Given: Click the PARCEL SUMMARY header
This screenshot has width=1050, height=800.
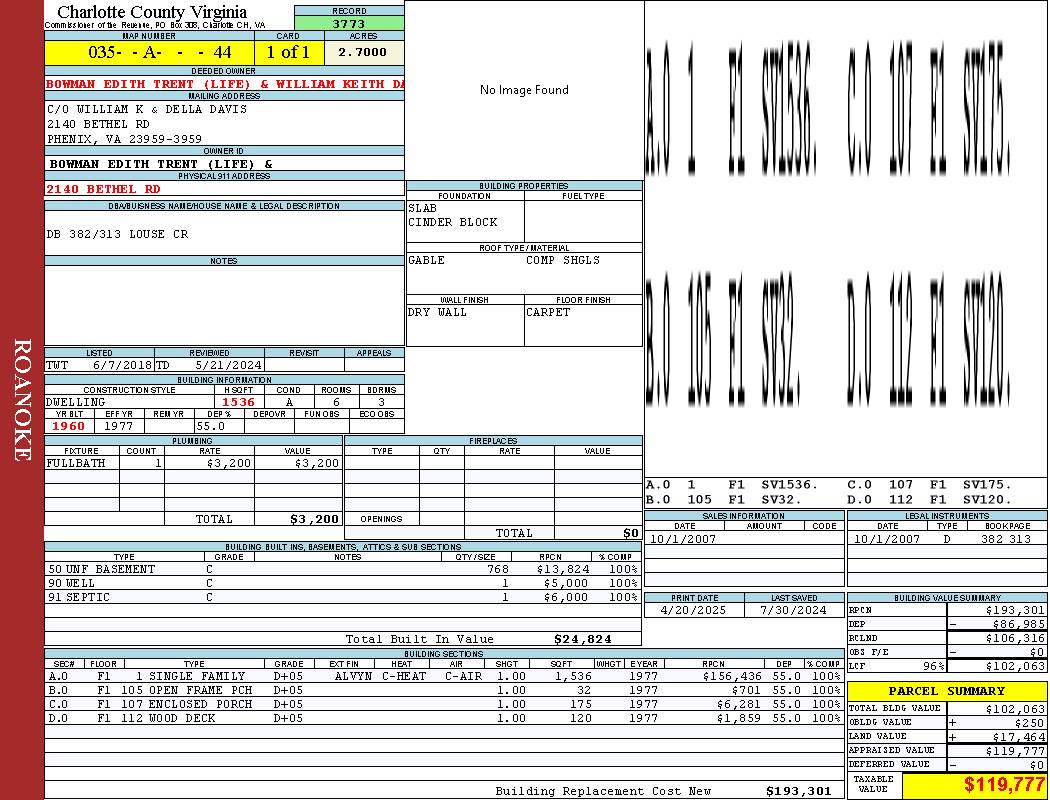Looking at the screenshot, I should pyautogui.click(x=946, y=691).
